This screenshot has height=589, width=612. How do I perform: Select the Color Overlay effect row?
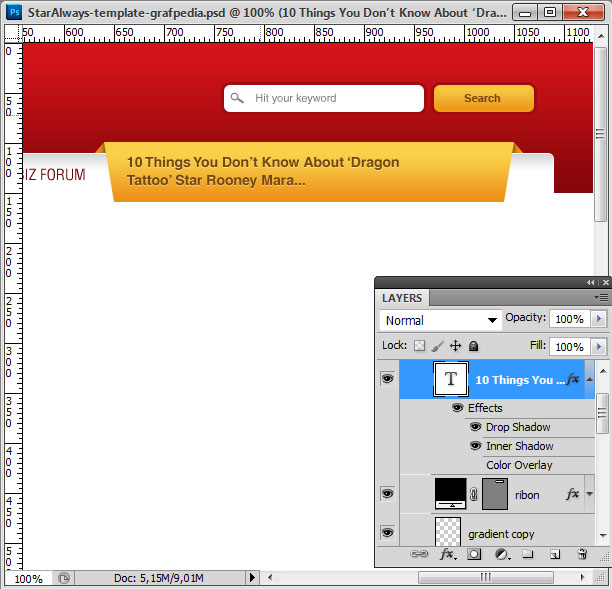(530, 465)
